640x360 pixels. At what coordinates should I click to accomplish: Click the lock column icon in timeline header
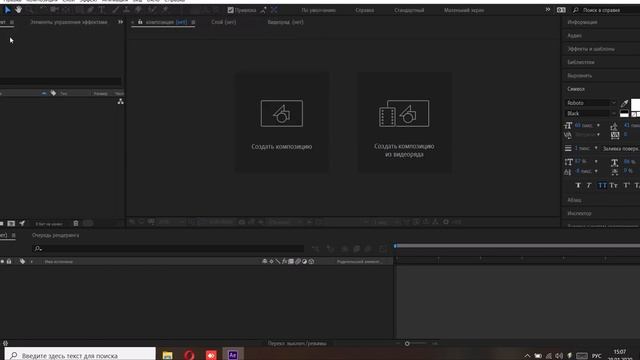[9, 261]
